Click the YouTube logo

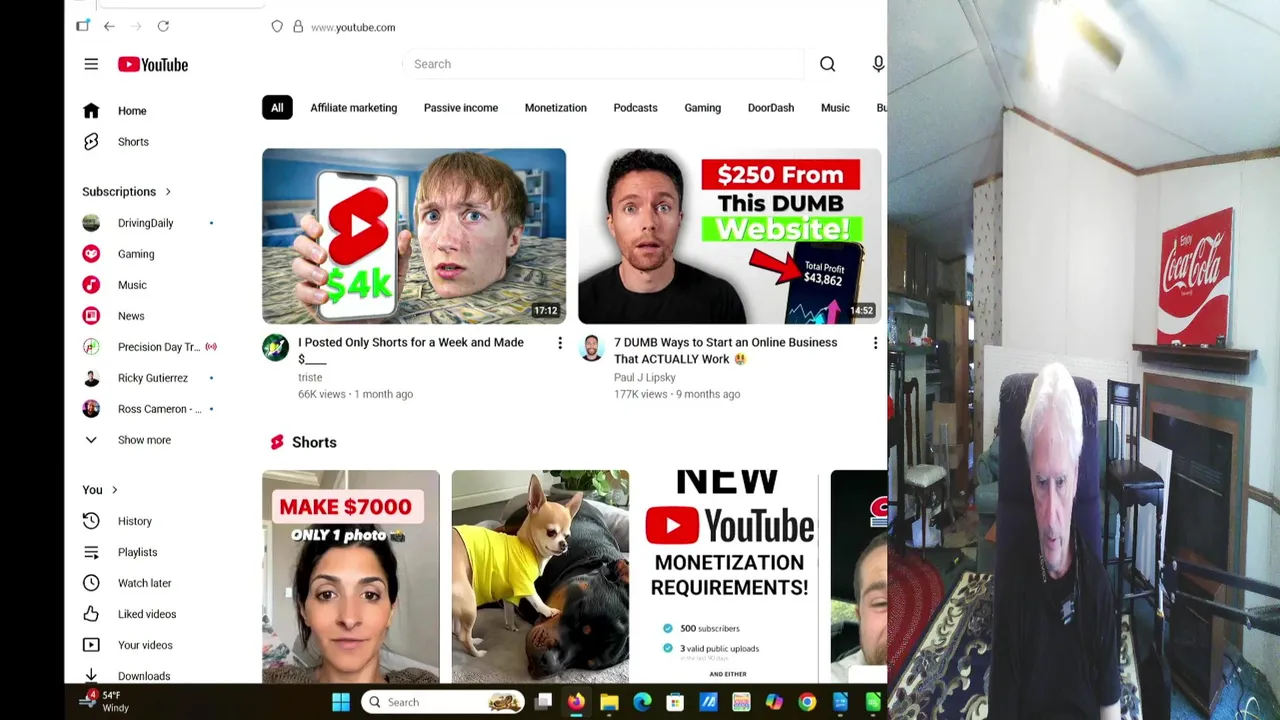153,64
